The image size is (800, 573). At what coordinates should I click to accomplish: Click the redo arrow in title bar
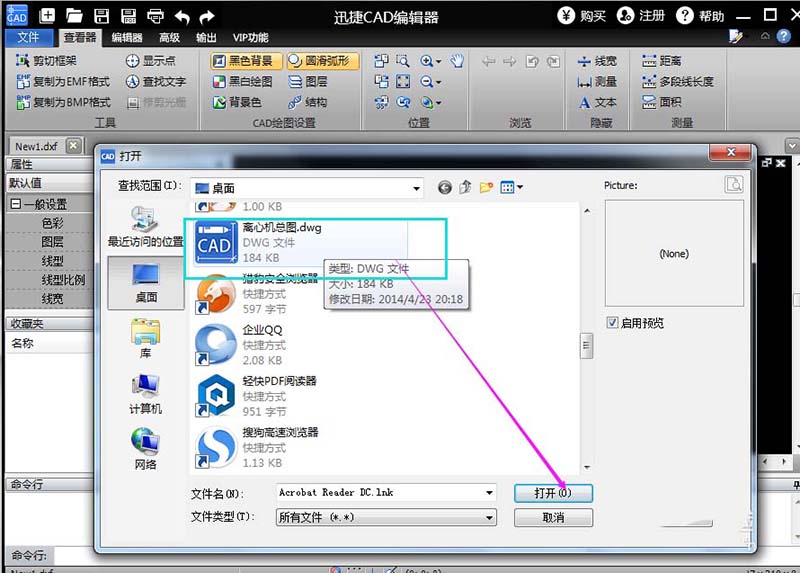click(x=207, y=17)
